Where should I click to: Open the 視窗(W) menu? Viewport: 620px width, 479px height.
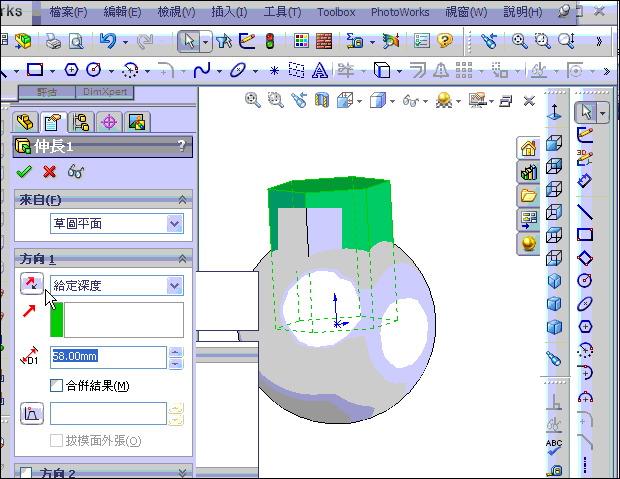pos(466,12)
